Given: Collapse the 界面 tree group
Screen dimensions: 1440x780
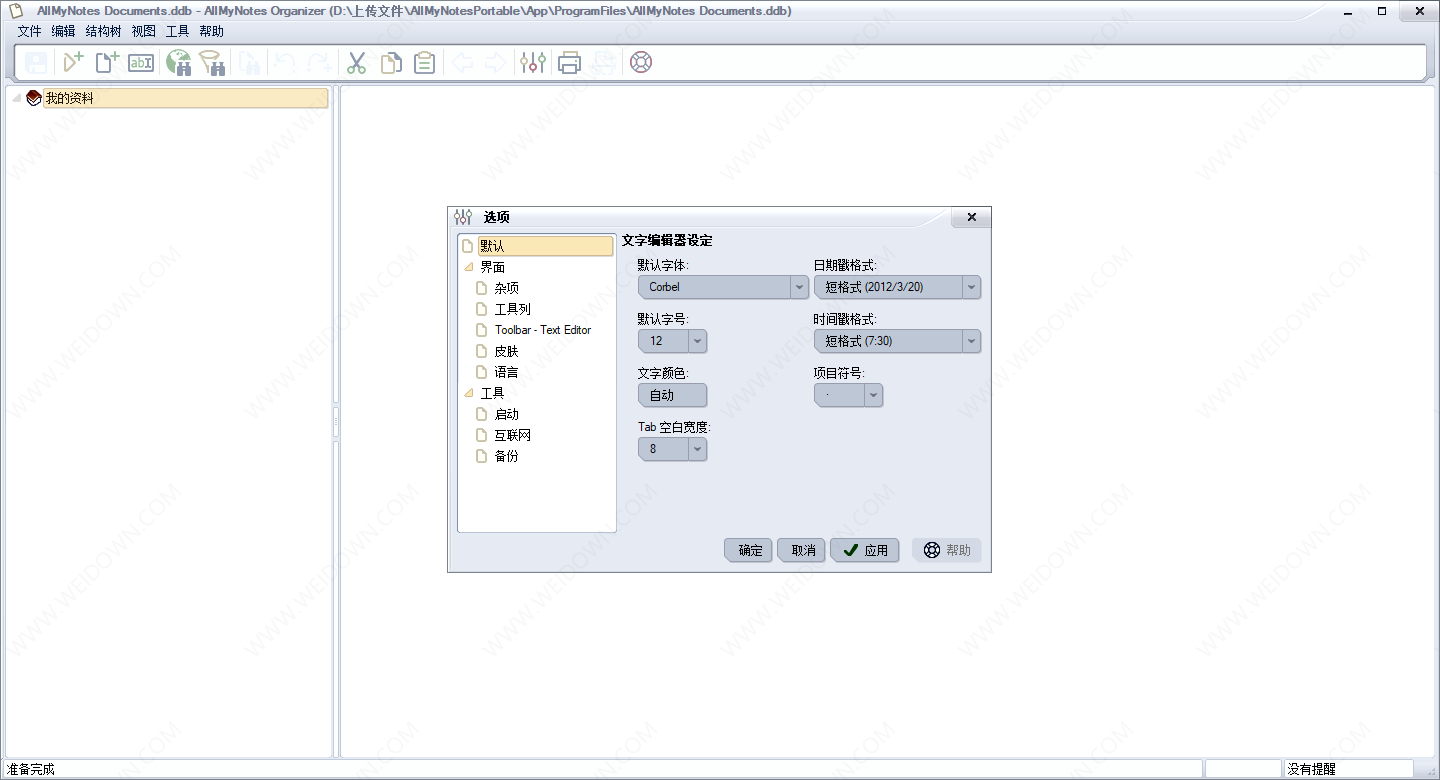Looking at the screenshot, I should click(468, 267).
